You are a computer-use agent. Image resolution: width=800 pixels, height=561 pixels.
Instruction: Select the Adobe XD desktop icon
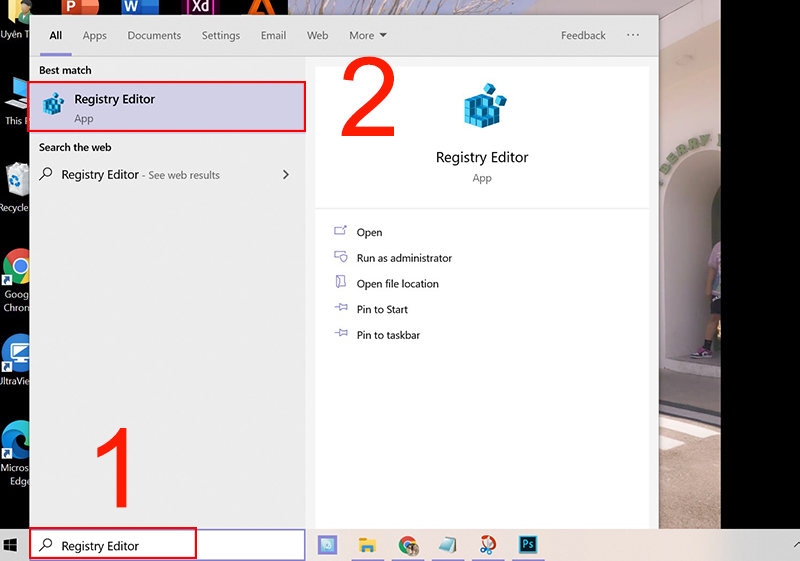[200, 7]
